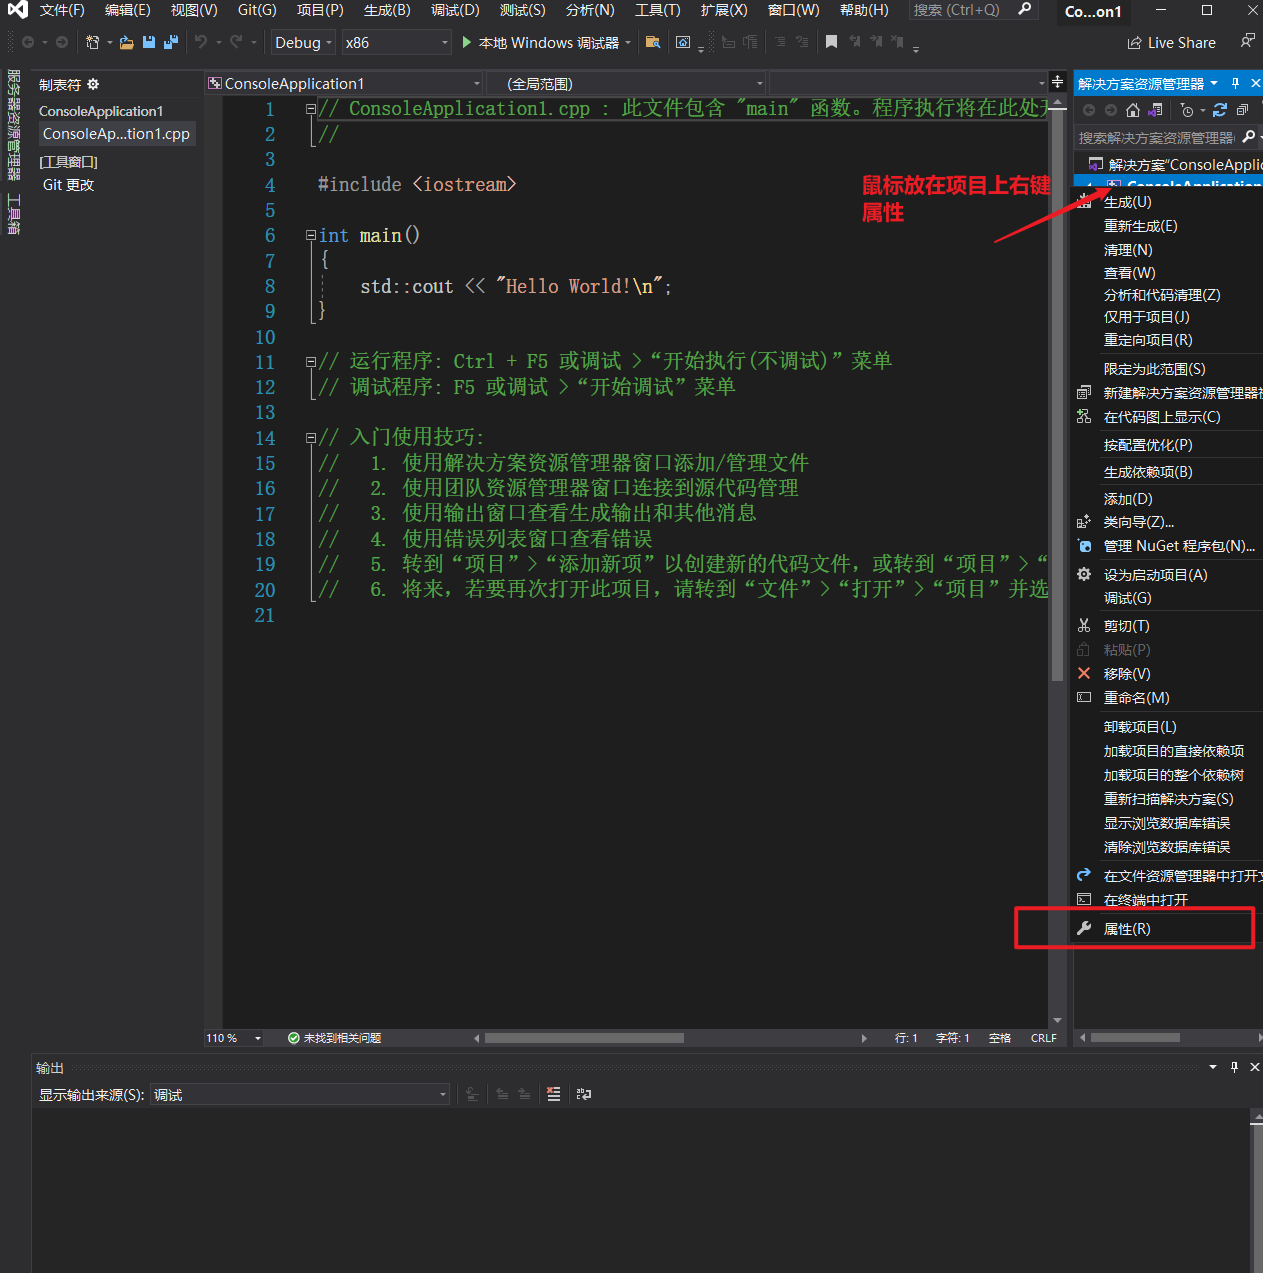Open the 扩展(X) menu
The height and width of the screenshot is (1273, 1263).
coord(724,10)
